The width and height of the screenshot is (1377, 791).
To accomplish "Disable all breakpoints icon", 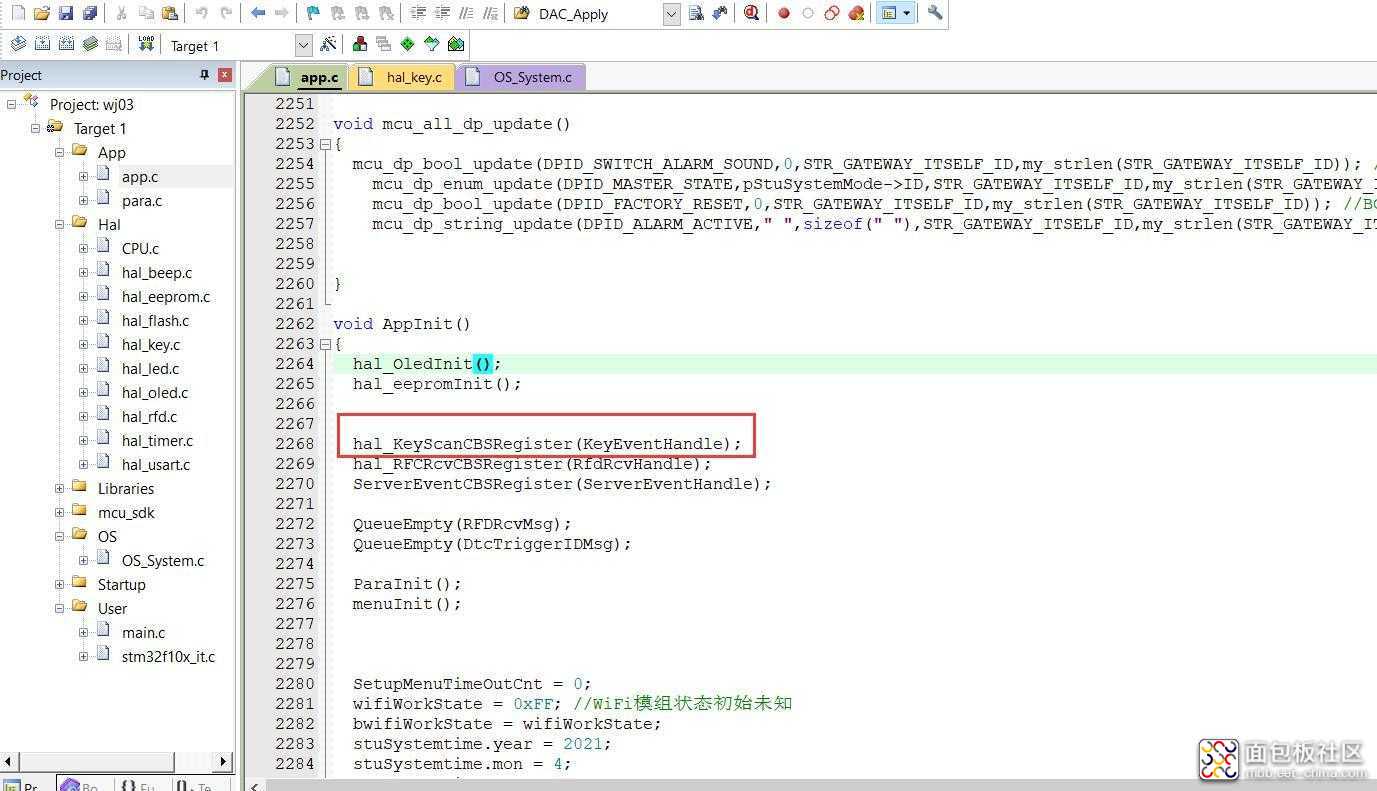I will point(832,14).
